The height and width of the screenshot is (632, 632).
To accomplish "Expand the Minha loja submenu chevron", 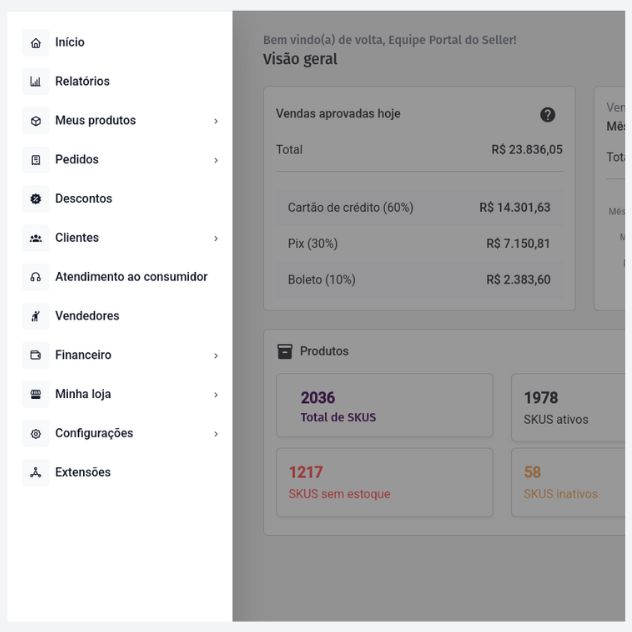I will [216, 394].
